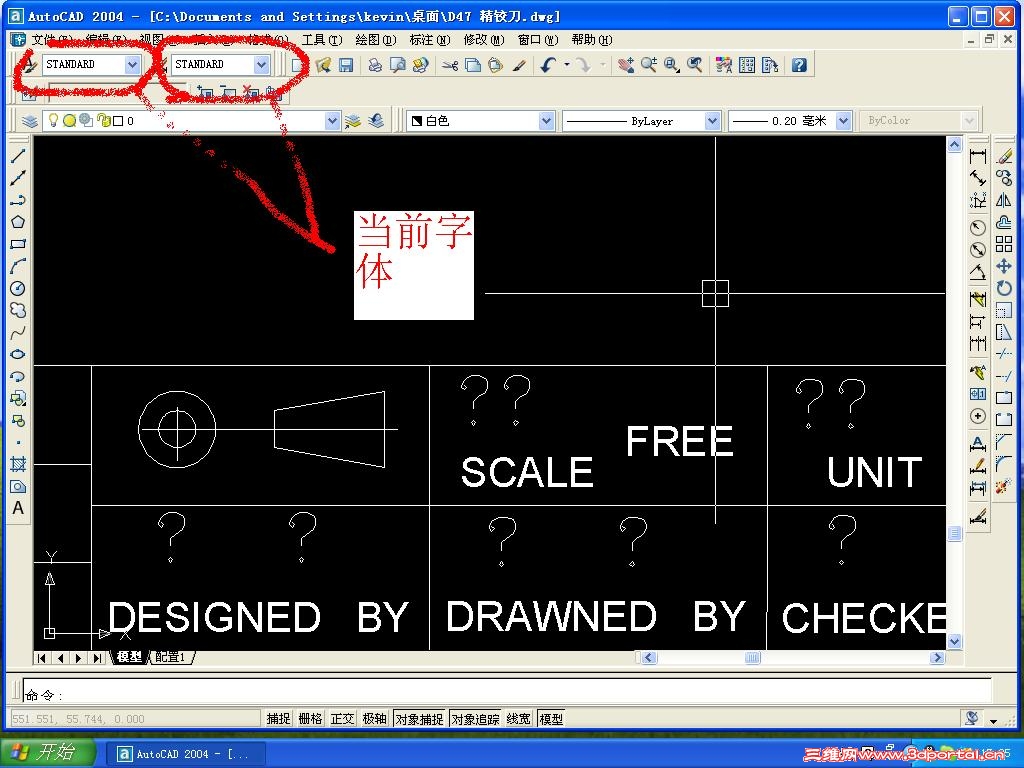
Task: Click the Match Properties brush icon
Action: pyautogui.click(x=519, y=65)
